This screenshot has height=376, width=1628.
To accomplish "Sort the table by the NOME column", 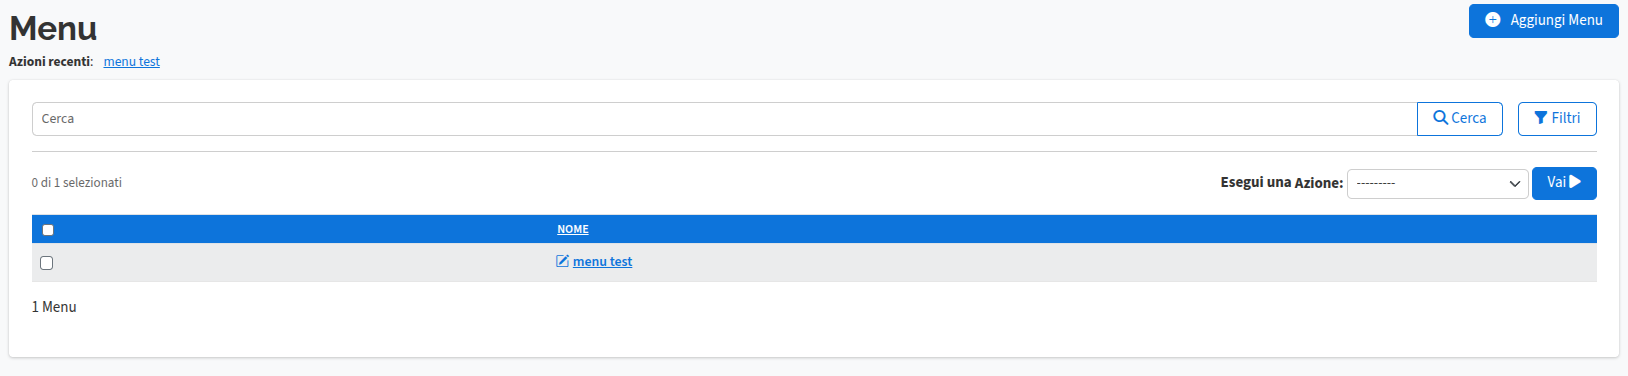I will tap(573, 229).
